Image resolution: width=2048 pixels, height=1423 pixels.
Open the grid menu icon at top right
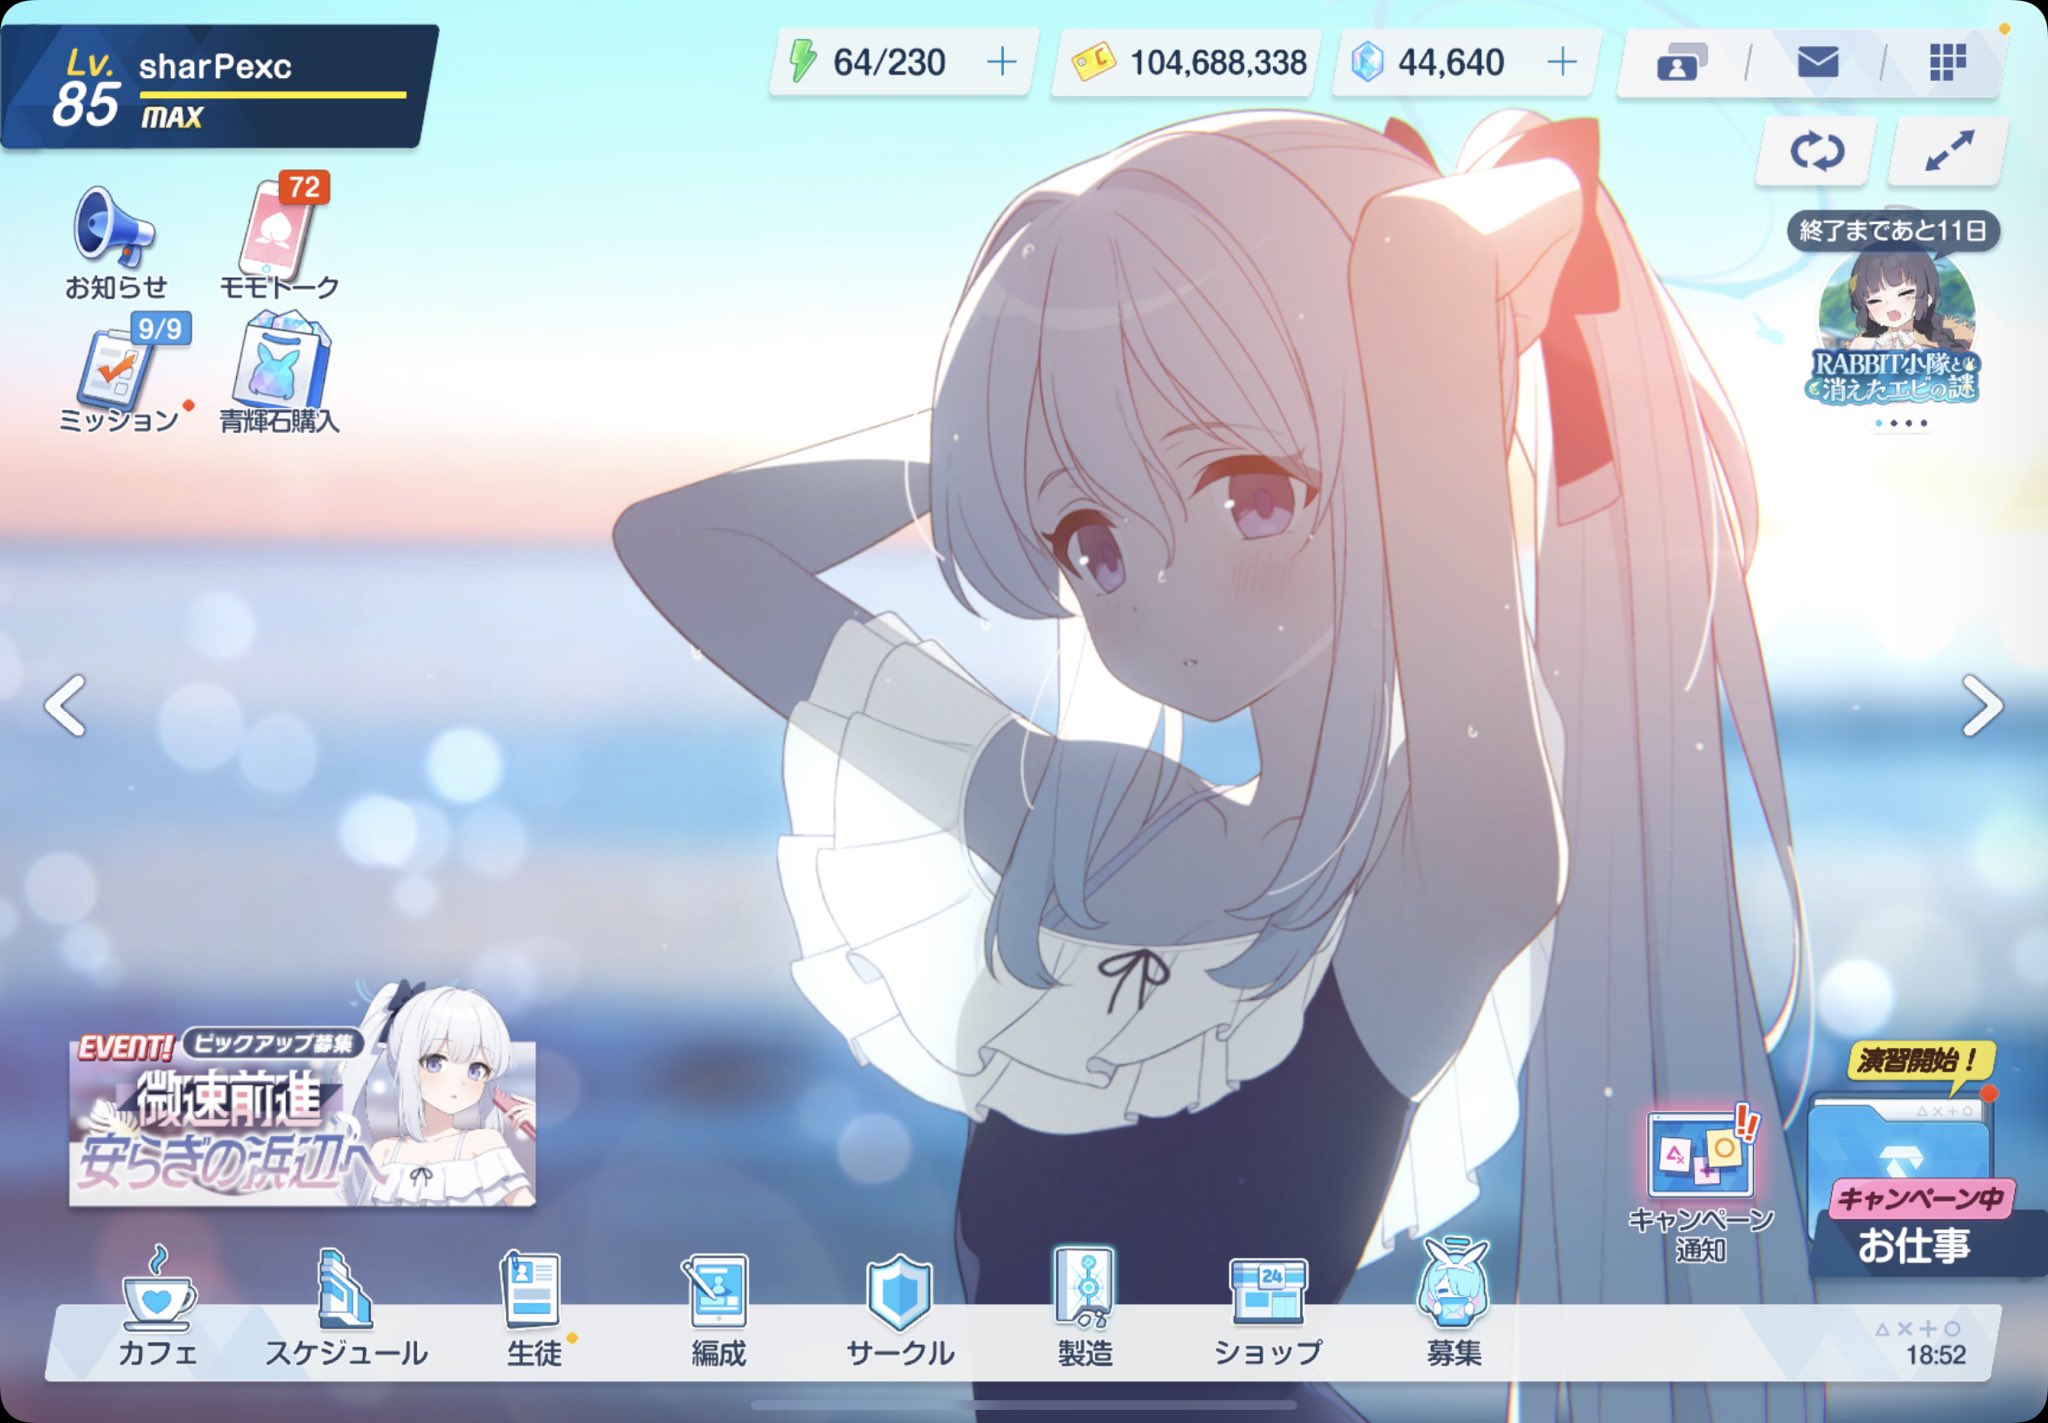pos(1947,63)
